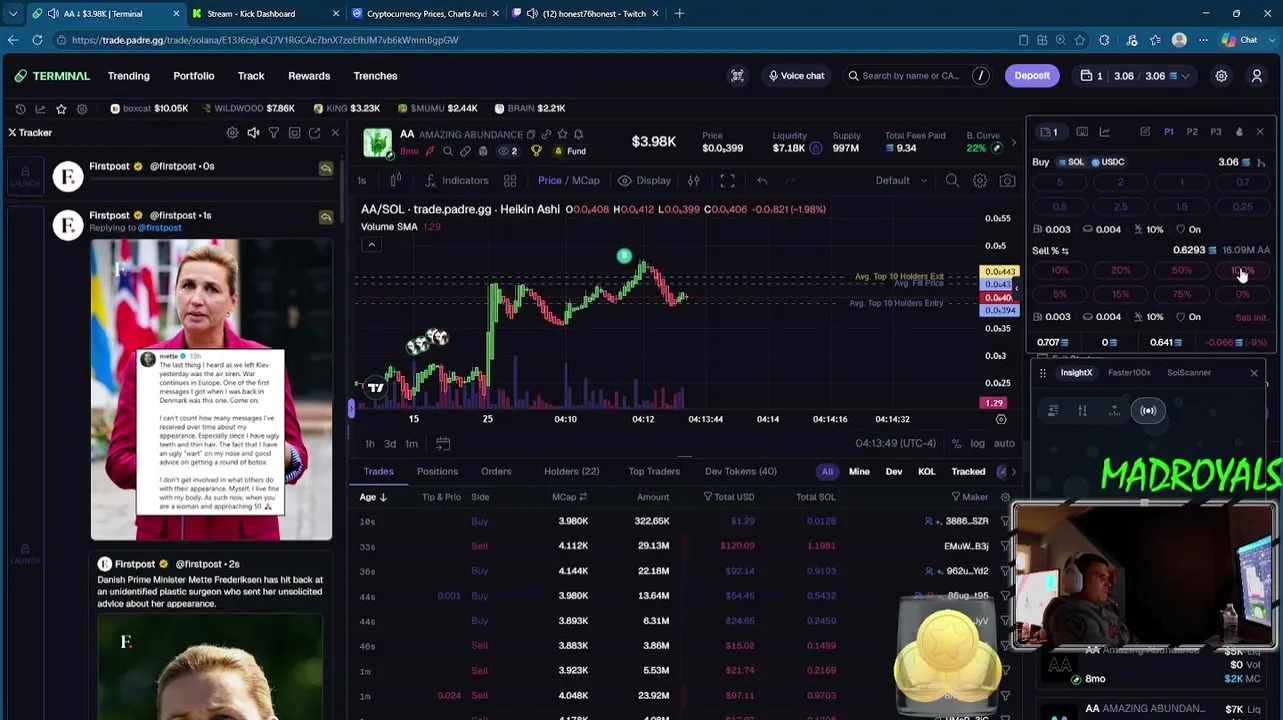Sort trades by Age column

373,497
